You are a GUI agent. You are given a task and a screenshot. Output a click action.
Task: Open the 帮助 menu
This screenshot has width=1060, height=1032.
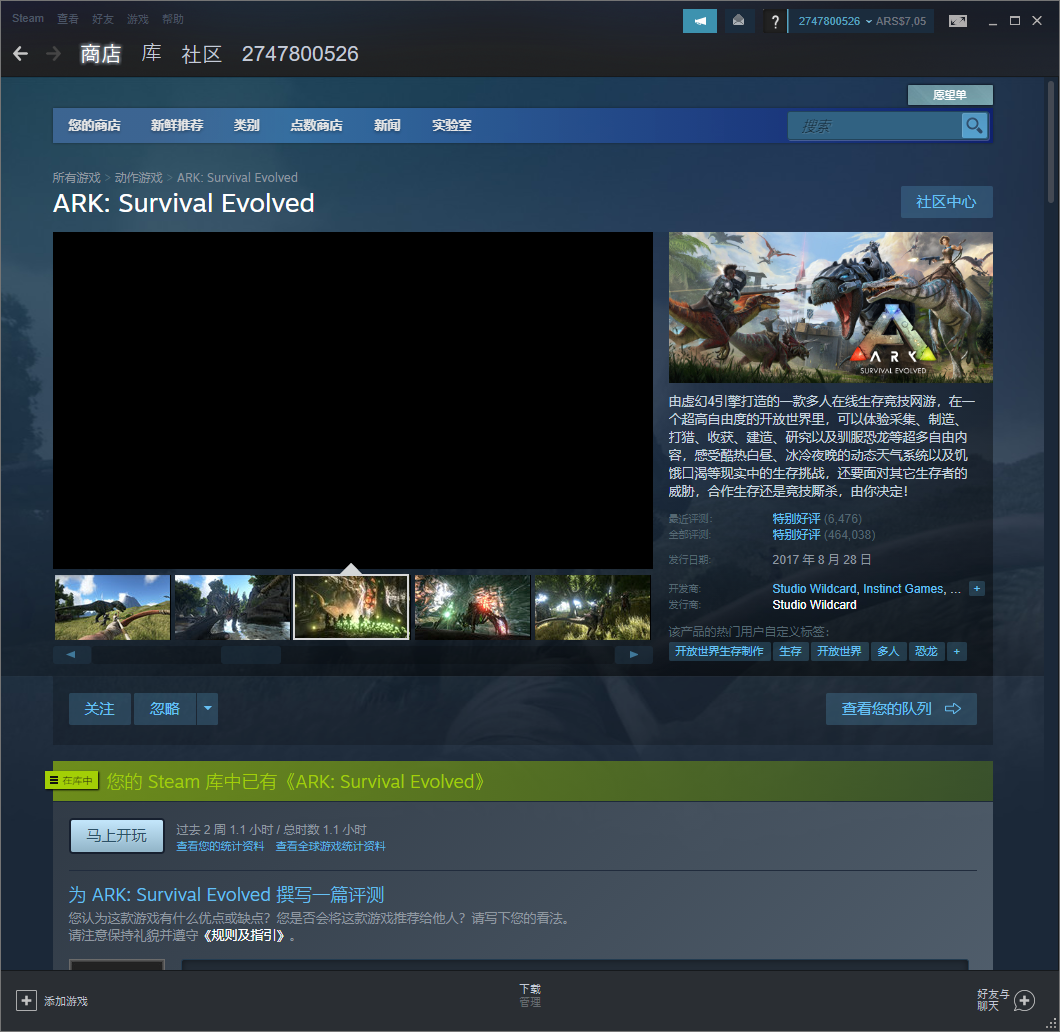(x=173, y=19)
